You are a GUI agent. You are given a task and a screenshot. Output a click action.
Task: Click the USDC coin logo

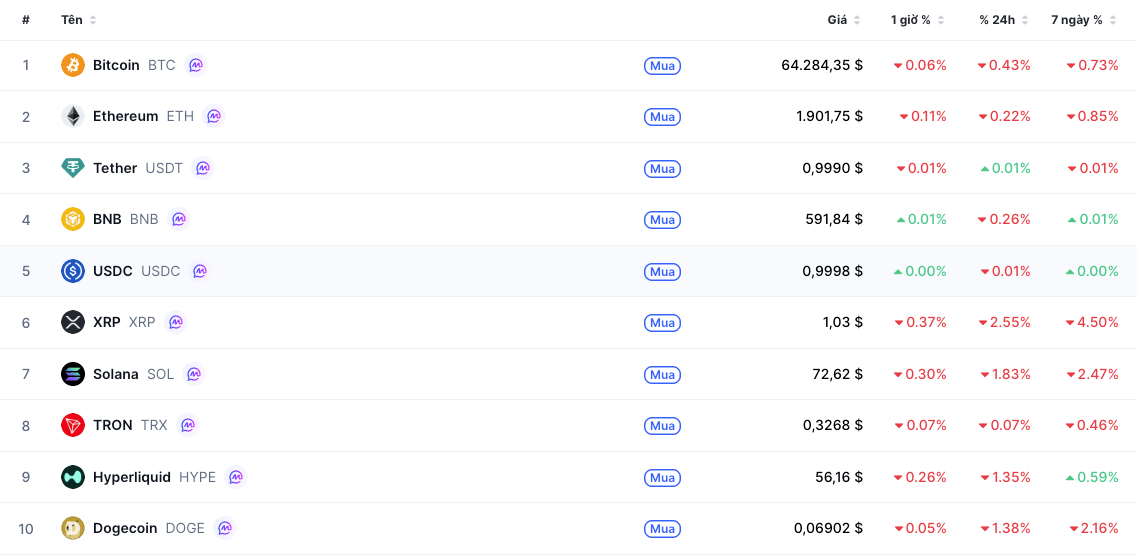coord(73,271)
